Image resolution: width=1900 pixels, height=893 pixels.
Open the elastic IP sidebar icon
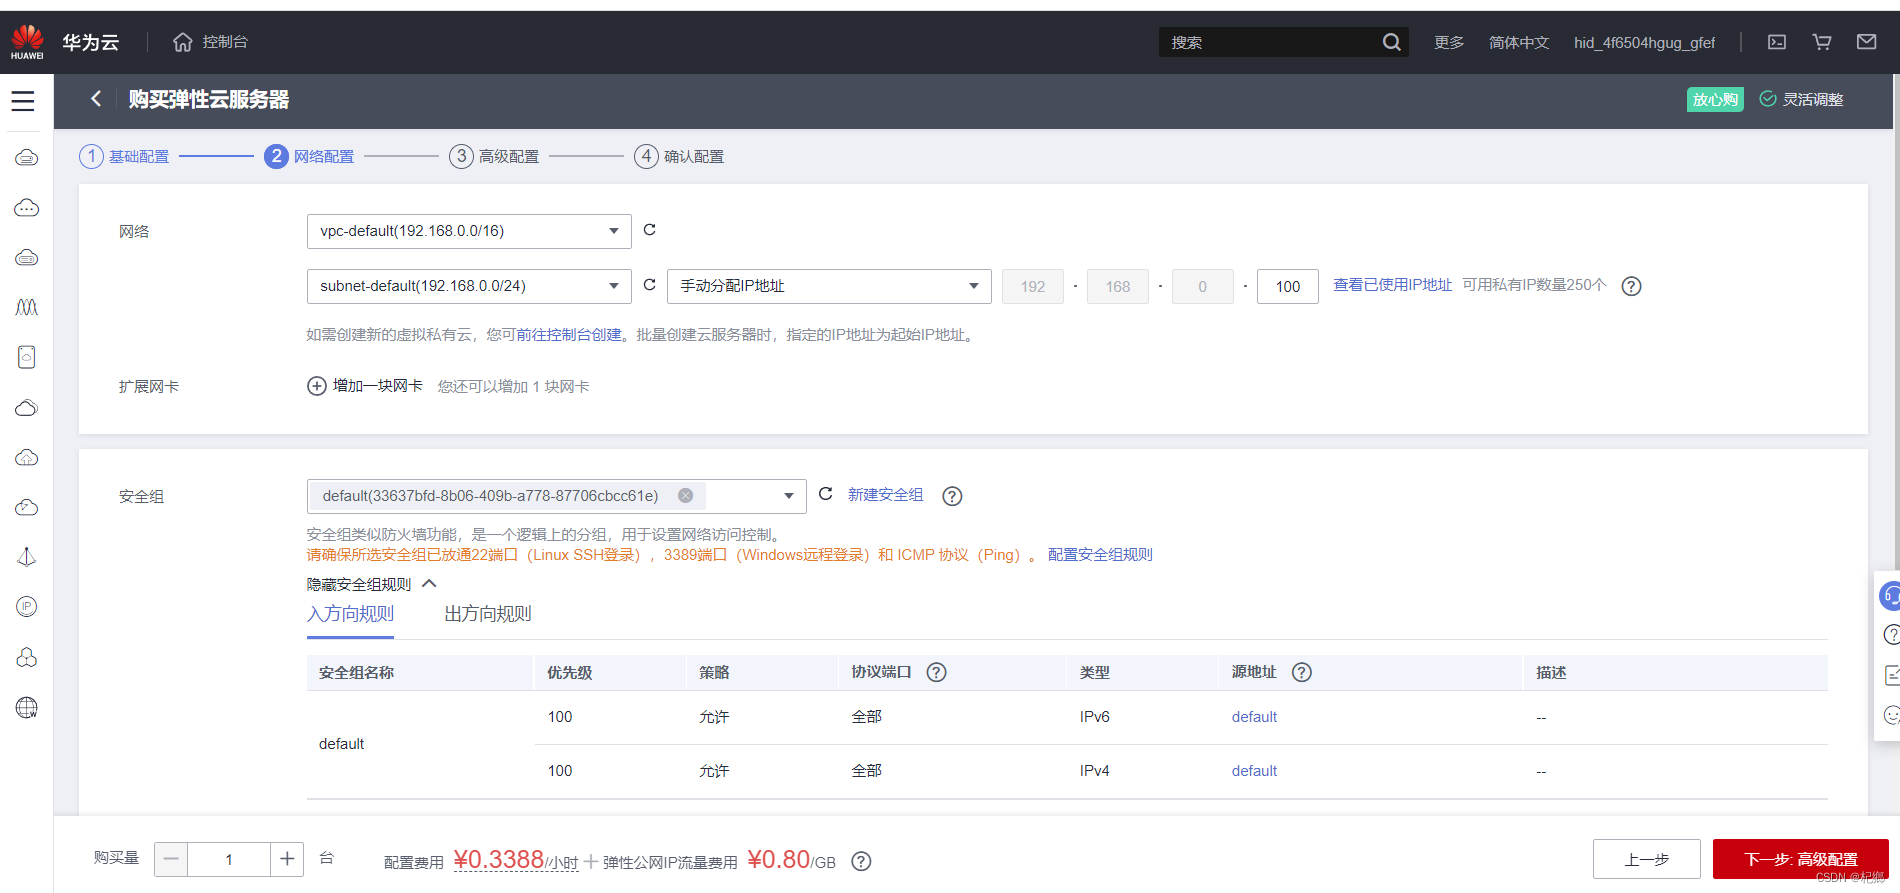(27, 606)
